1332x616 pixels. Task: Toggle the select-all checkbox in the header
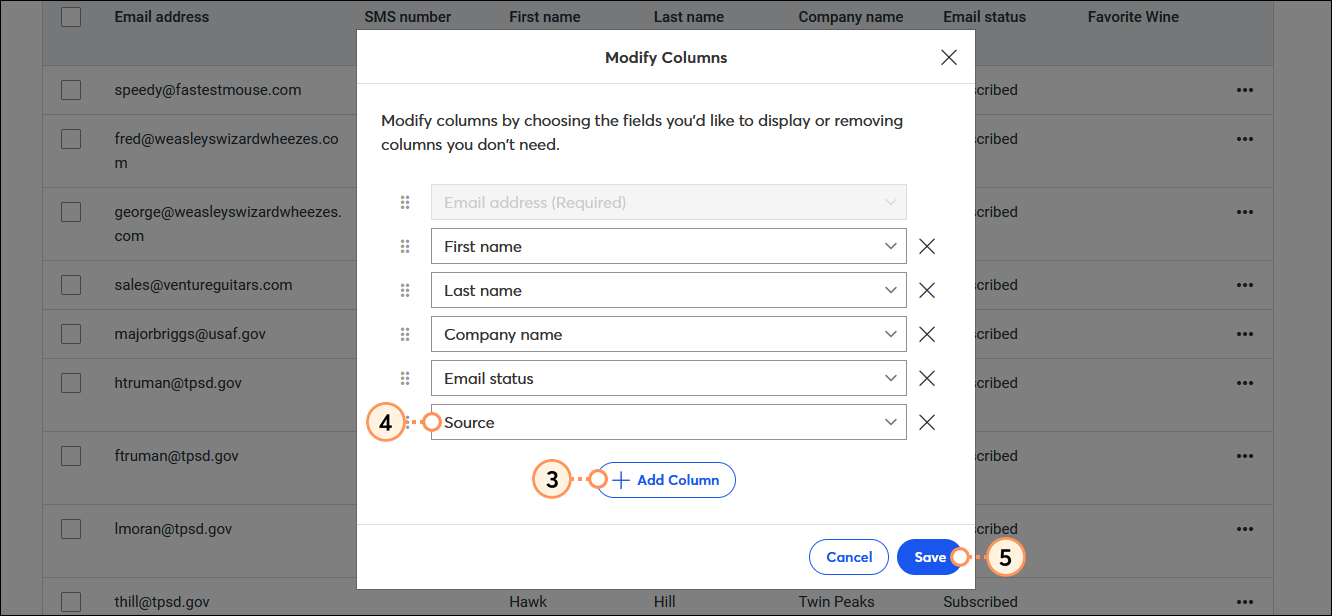[x=71, y=16]
